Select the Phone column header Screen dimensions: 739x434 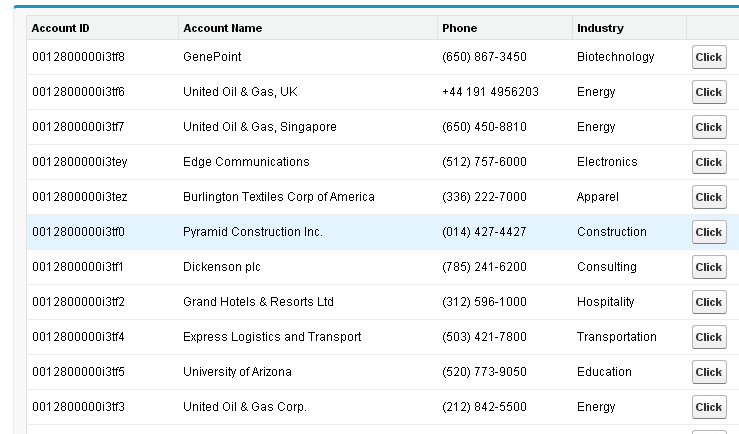tap(459, 28)
